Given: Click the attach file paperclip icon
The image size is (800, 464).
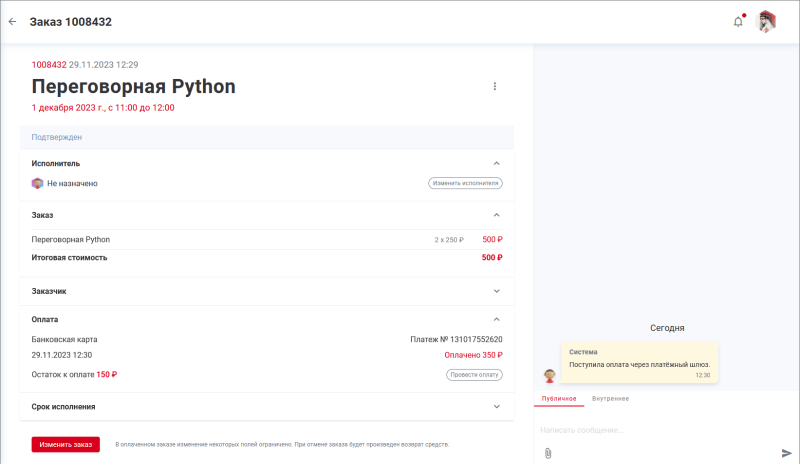Looking at the screenshot, I should pyautogui.click(x=548, y=453).
